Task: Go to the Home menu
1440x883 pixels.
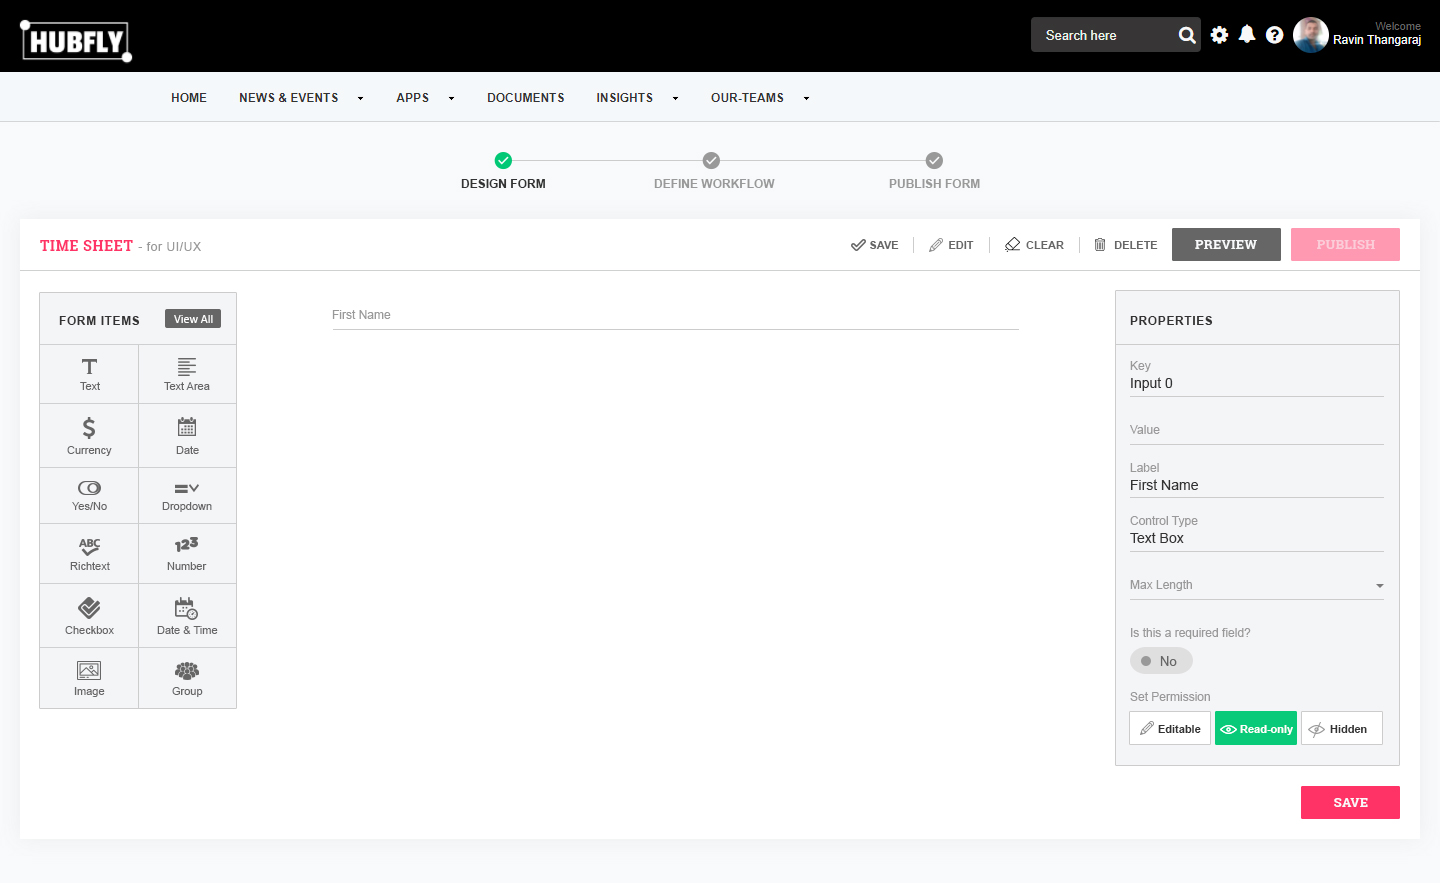Action: coord(189,98)
